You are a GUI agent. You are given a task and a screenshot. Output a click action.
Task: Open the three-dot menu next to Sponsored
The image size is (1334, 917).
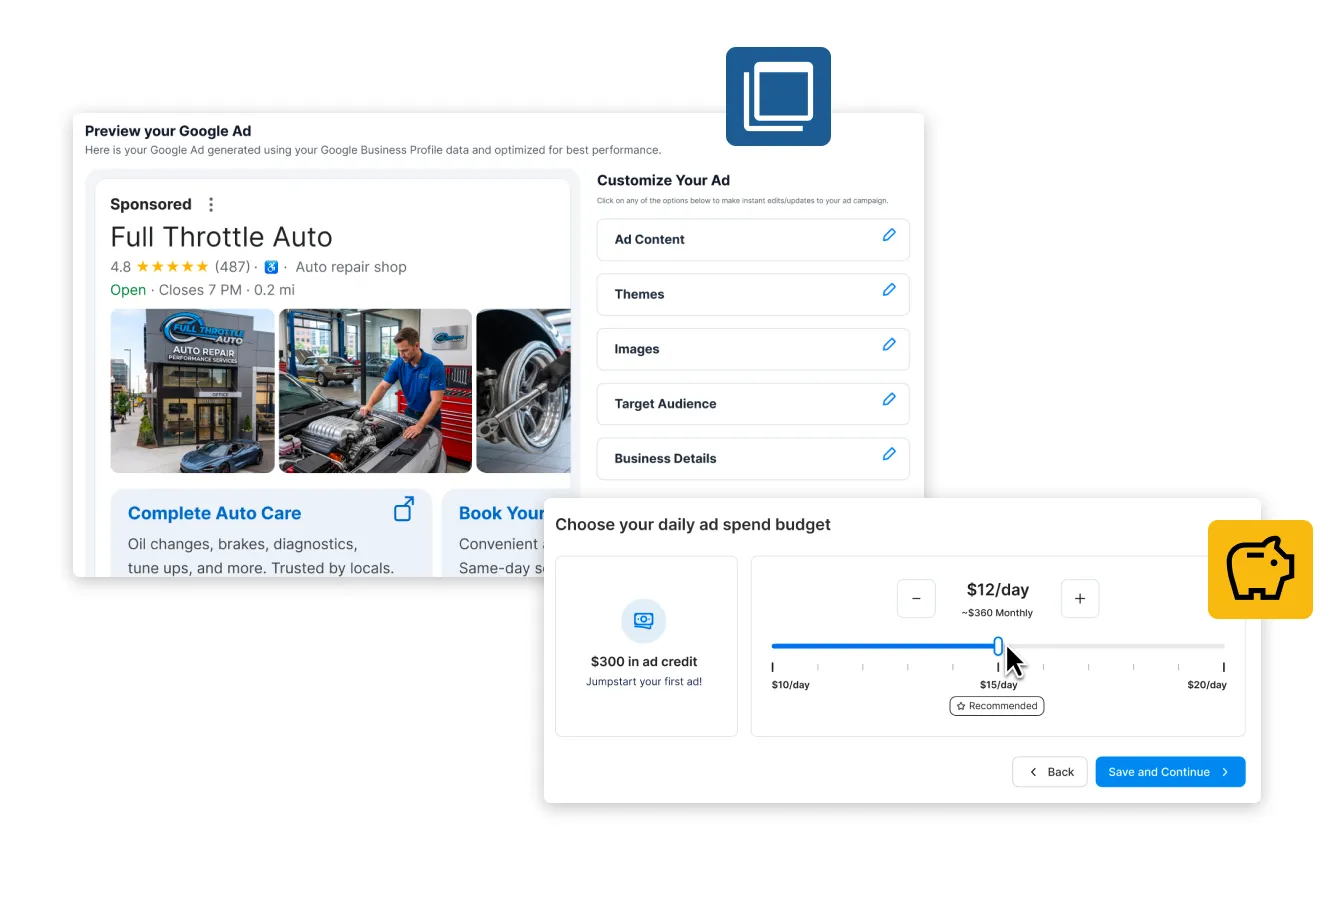point(211,204)
